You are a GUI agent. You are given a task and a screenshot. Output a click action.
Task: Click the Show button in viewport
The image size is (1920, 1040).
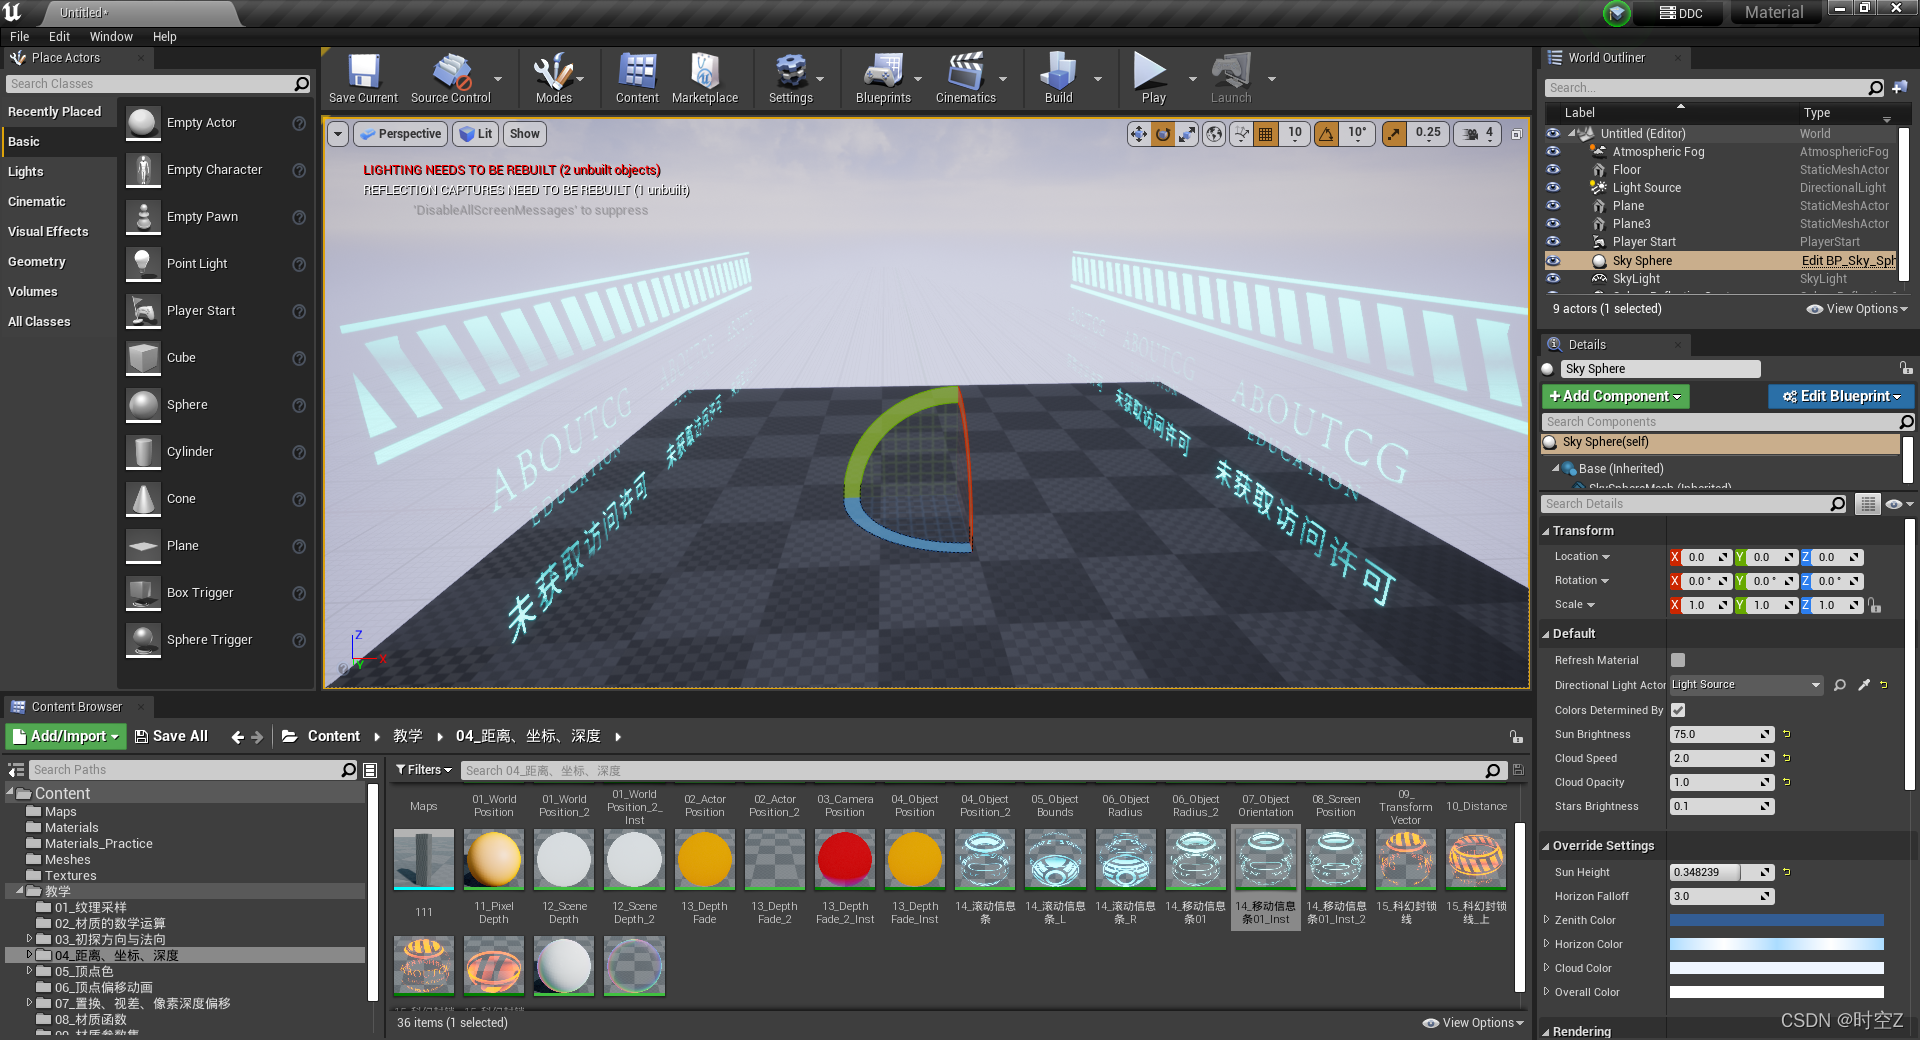pyautogui.click(x=524, y=134)
